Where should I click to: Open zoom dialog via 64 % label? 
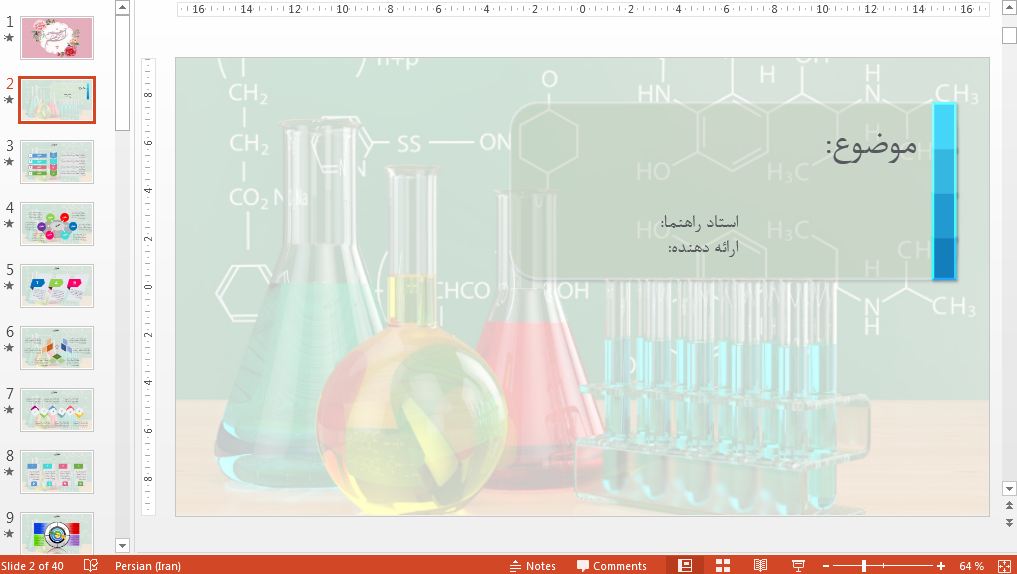(971, 565)
